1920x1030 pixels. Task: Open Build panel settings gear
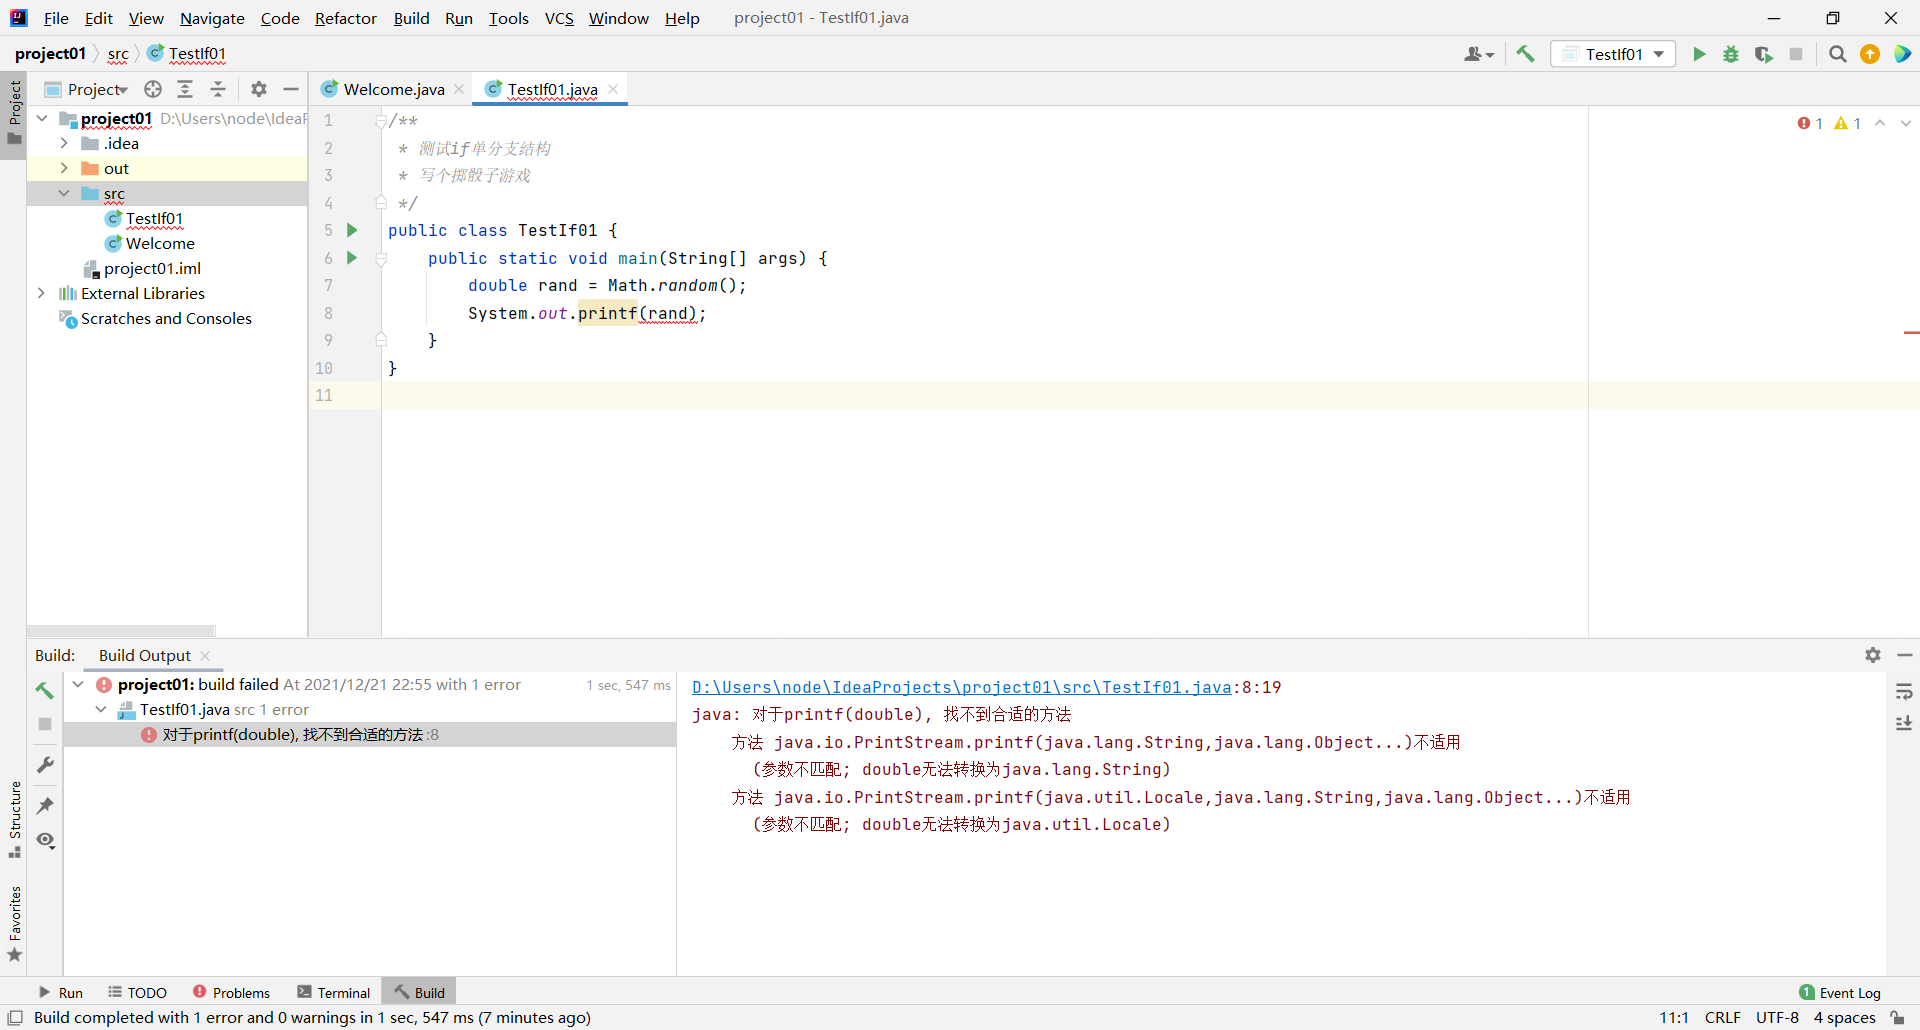(1873, 655)
